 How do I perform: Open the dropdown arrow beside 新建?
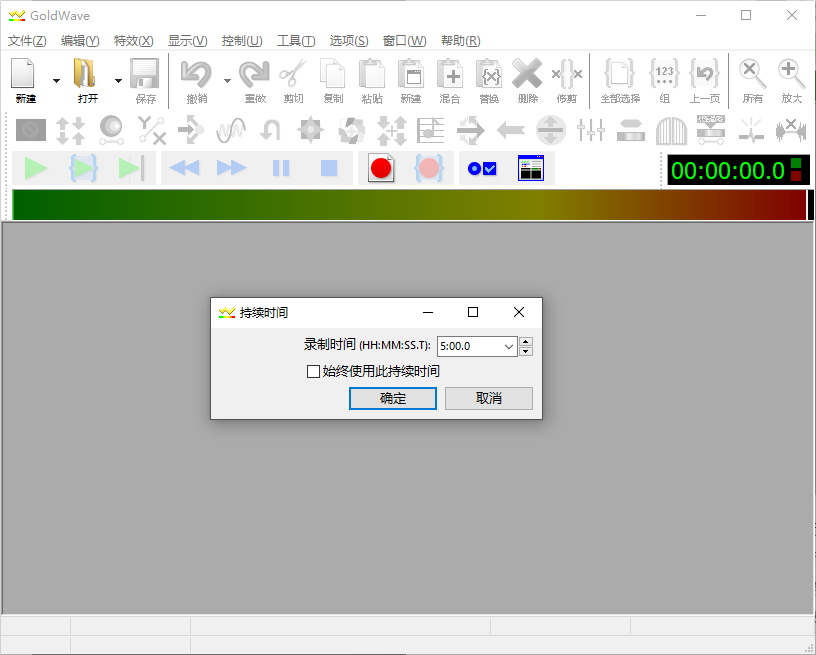pos(56,81)
